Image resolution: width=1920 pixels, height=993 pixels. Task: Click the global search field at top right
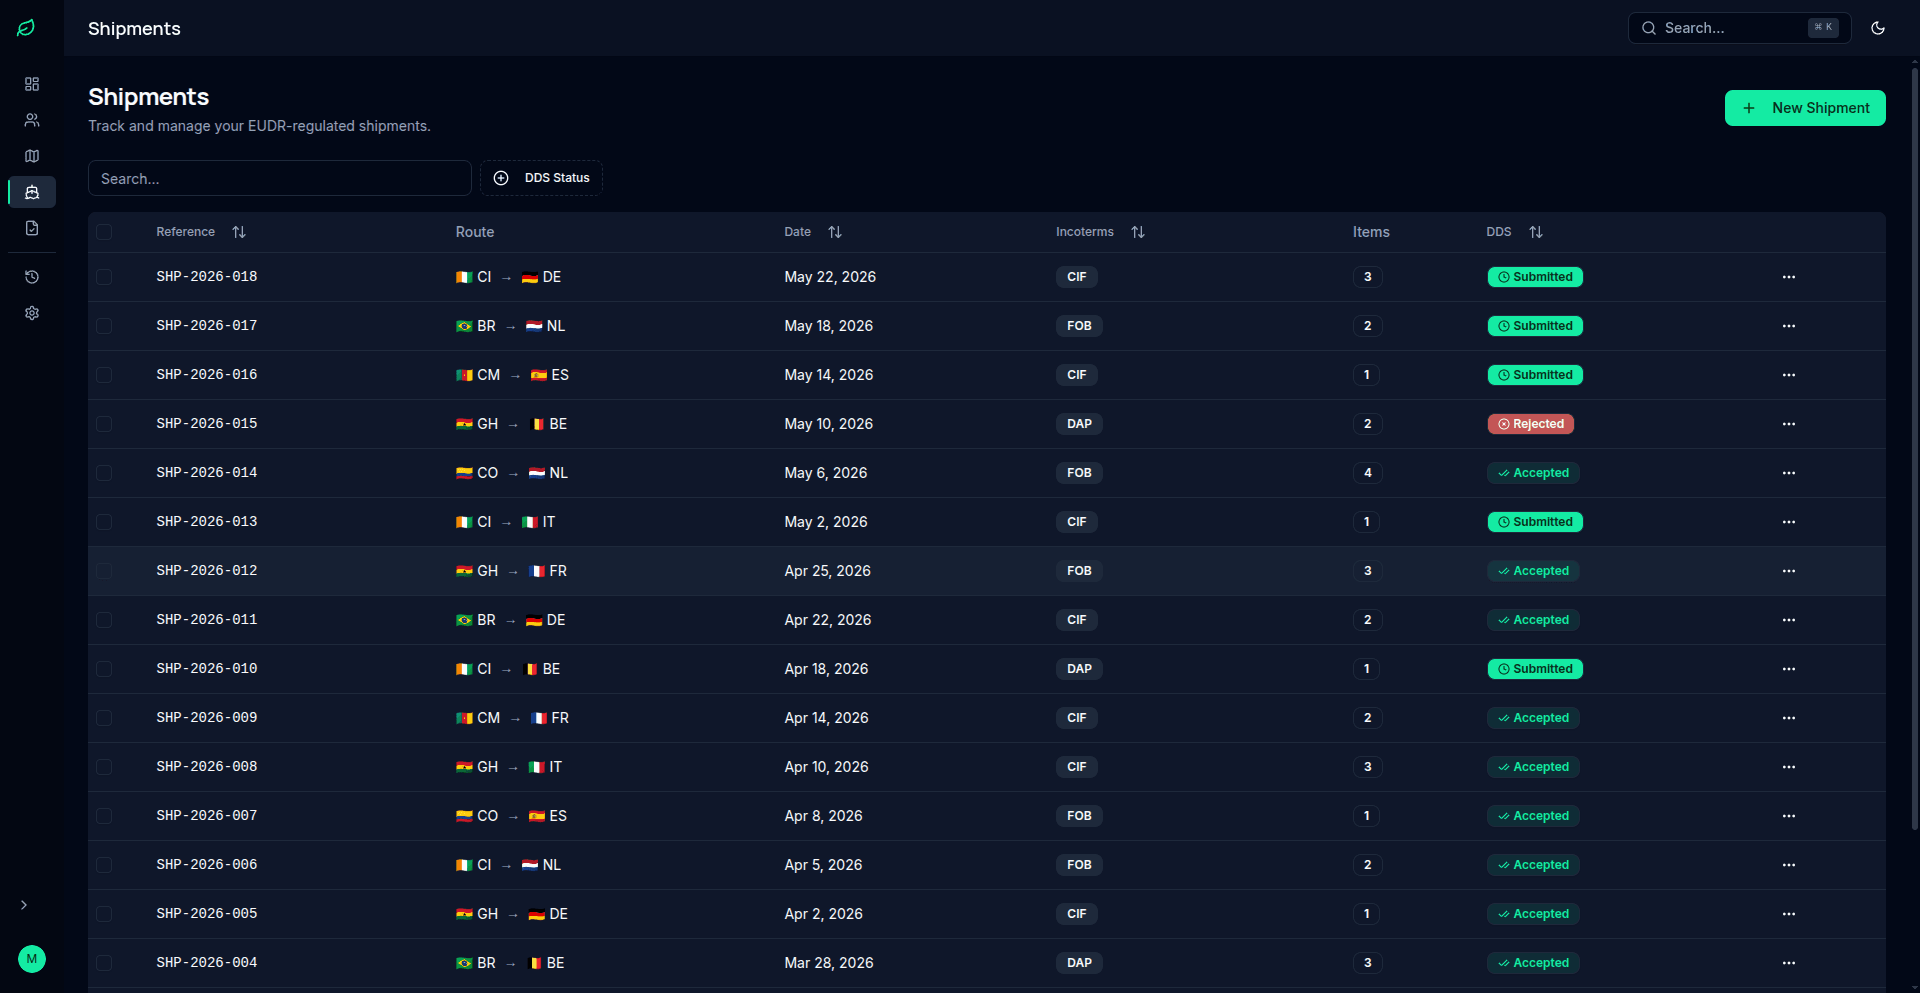[1738, 27]
